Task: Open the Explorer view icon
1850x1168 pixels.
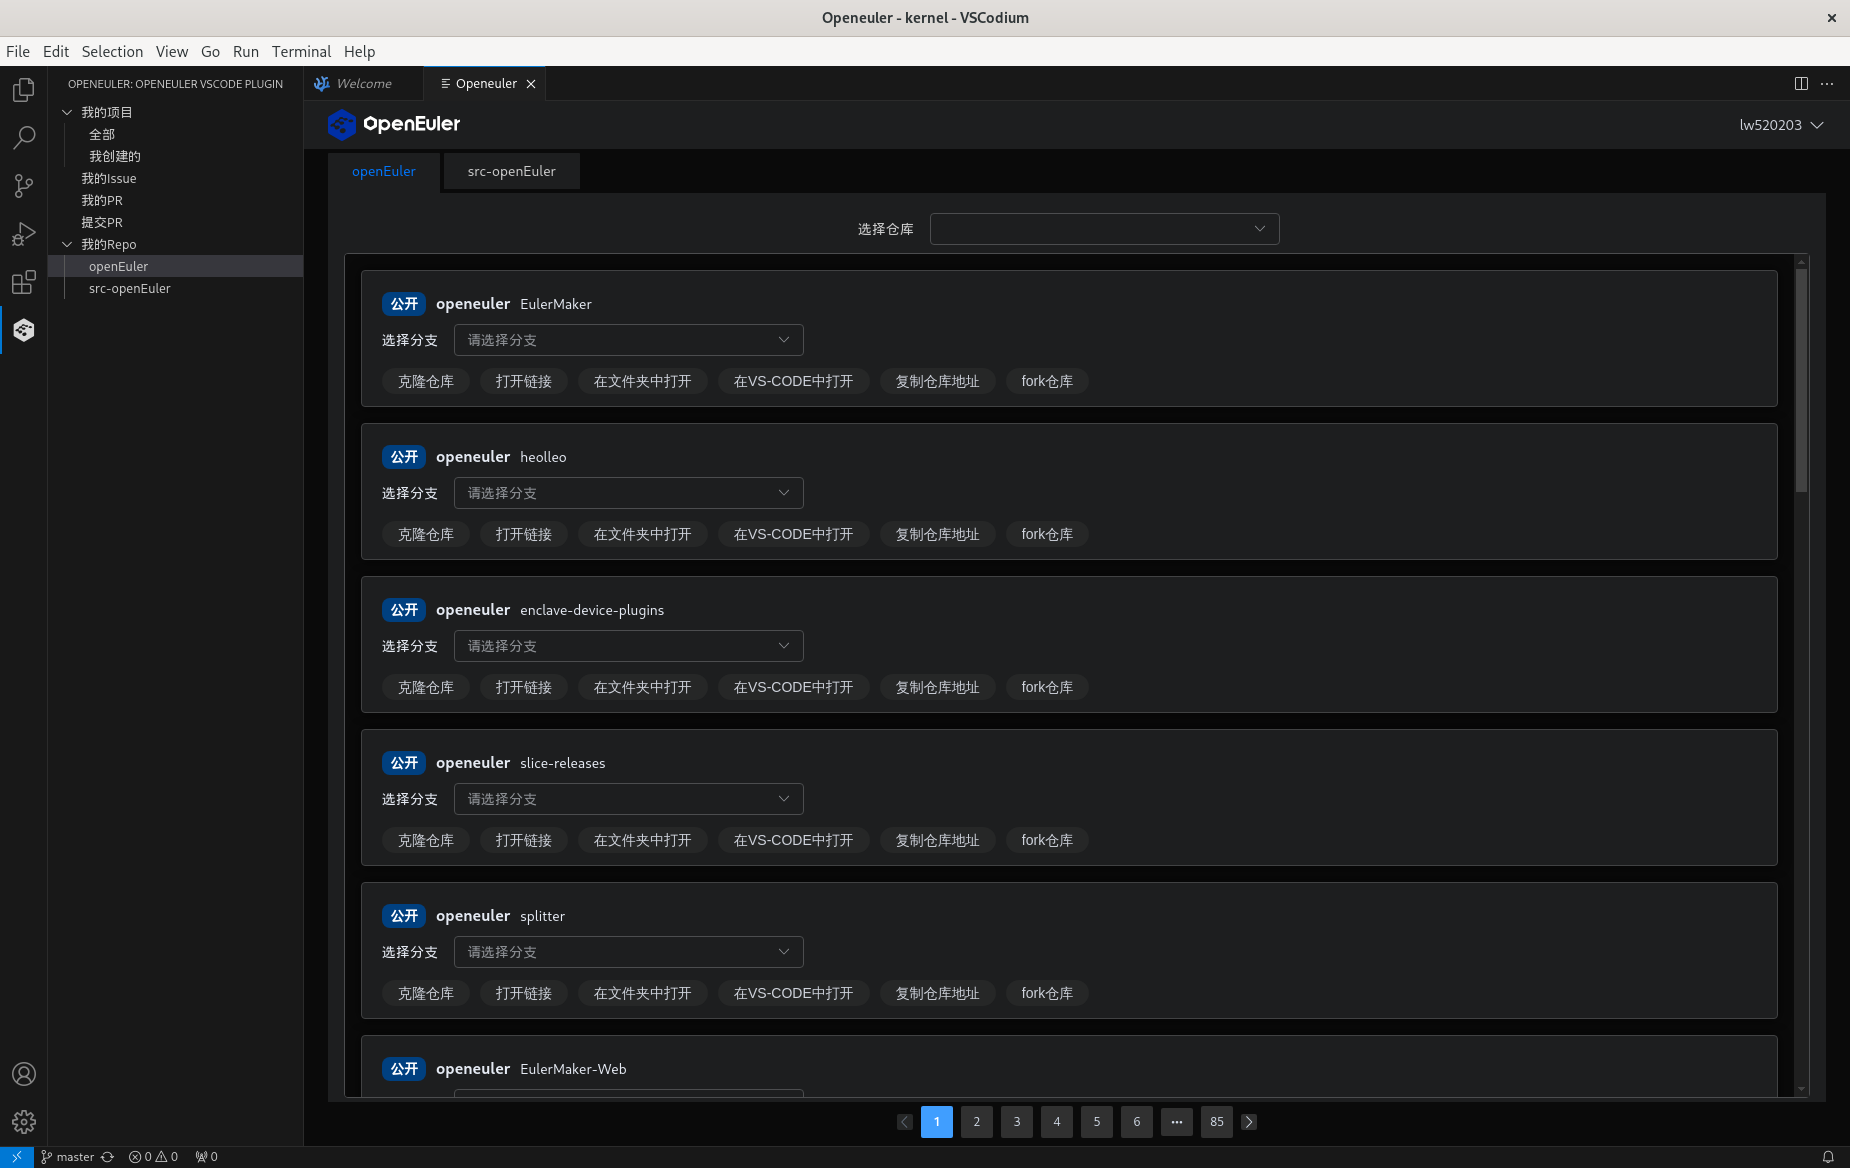Action: click(24, 90)
